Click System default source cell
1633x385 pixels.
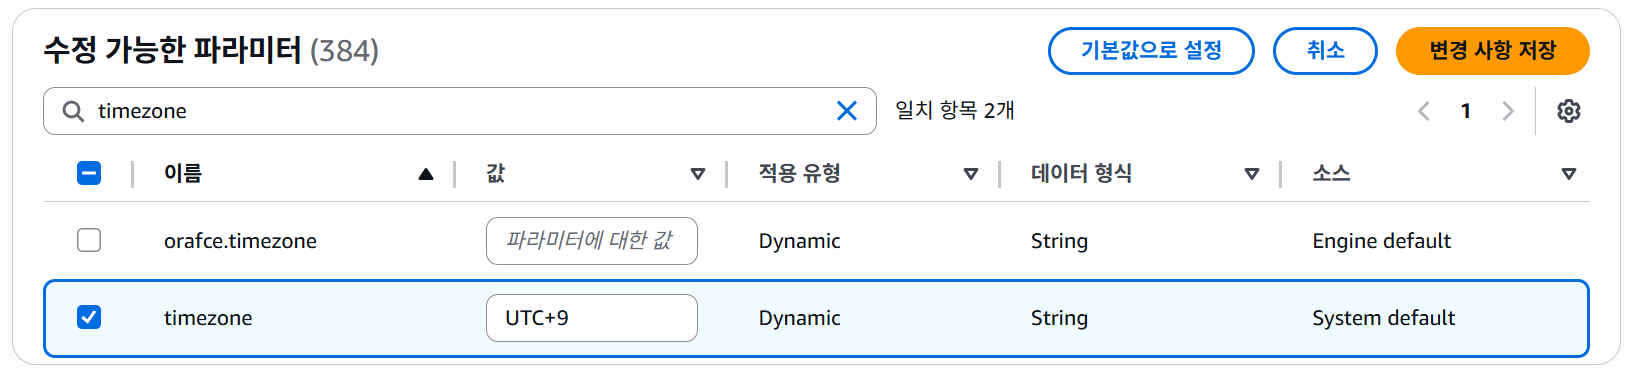tap(1383, 318)
